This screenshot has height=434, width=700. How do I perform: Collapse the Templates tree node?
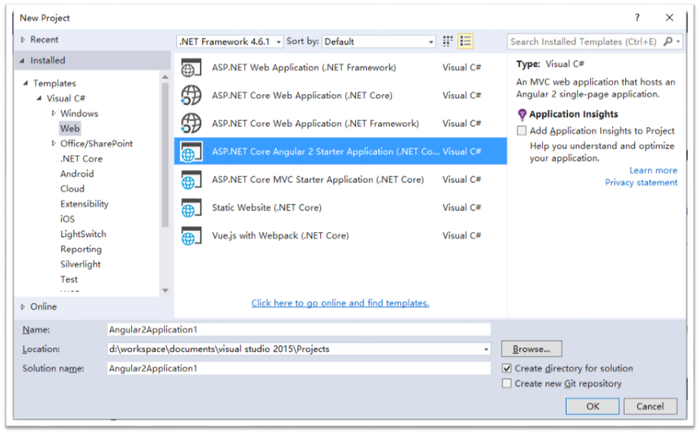[25, 83]
